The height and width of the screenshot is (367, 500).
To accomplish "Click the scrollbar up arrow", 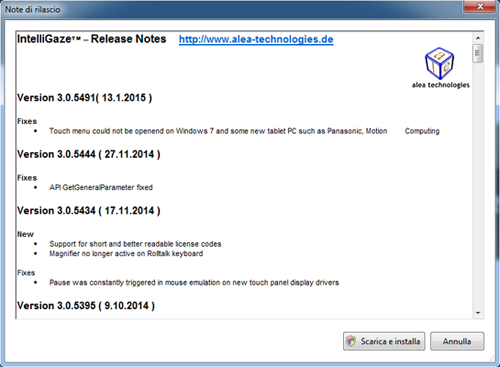I will click(x=478, y=38).
